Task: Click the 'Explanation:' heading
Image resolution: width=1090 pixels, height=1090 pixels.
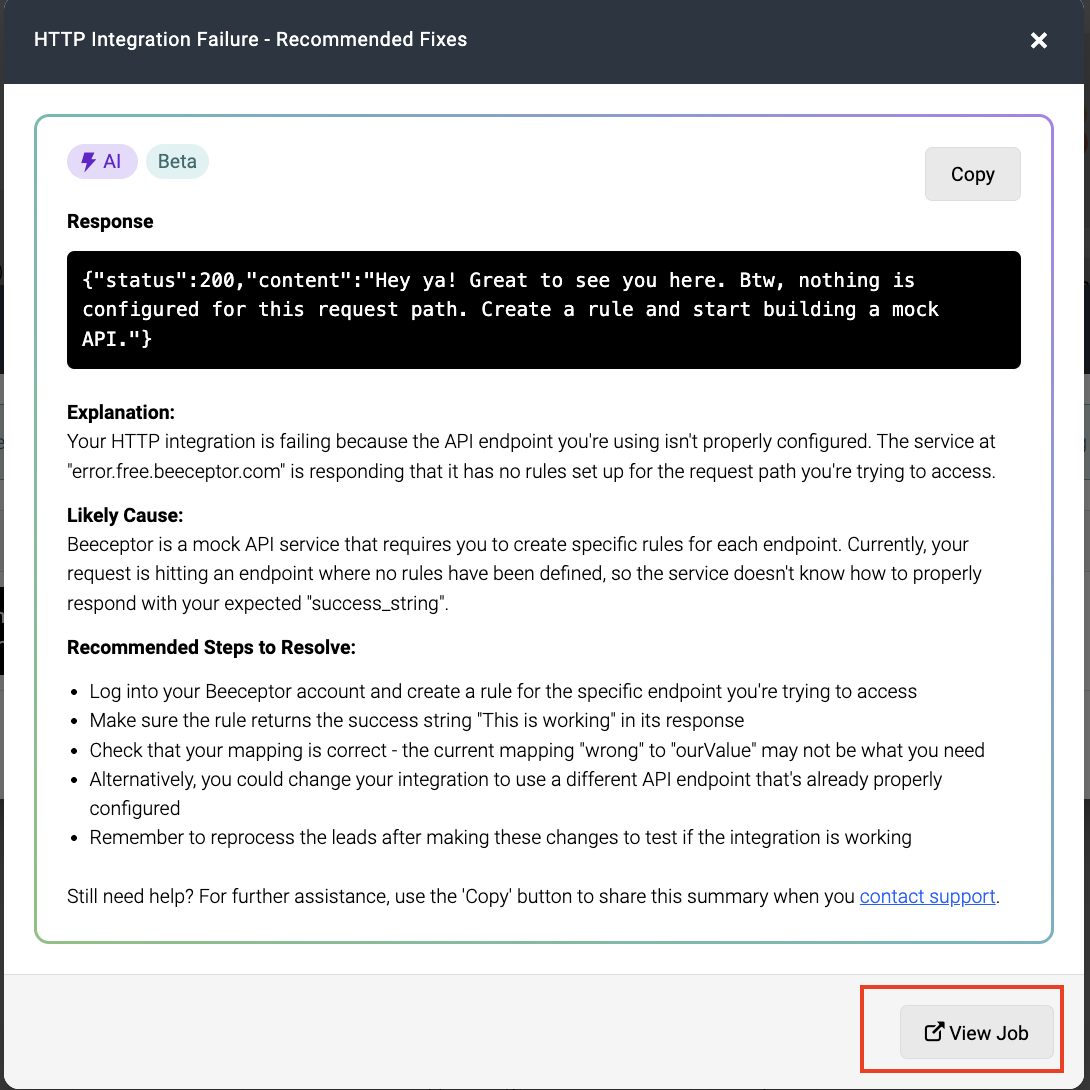Action: coord(120,412)
